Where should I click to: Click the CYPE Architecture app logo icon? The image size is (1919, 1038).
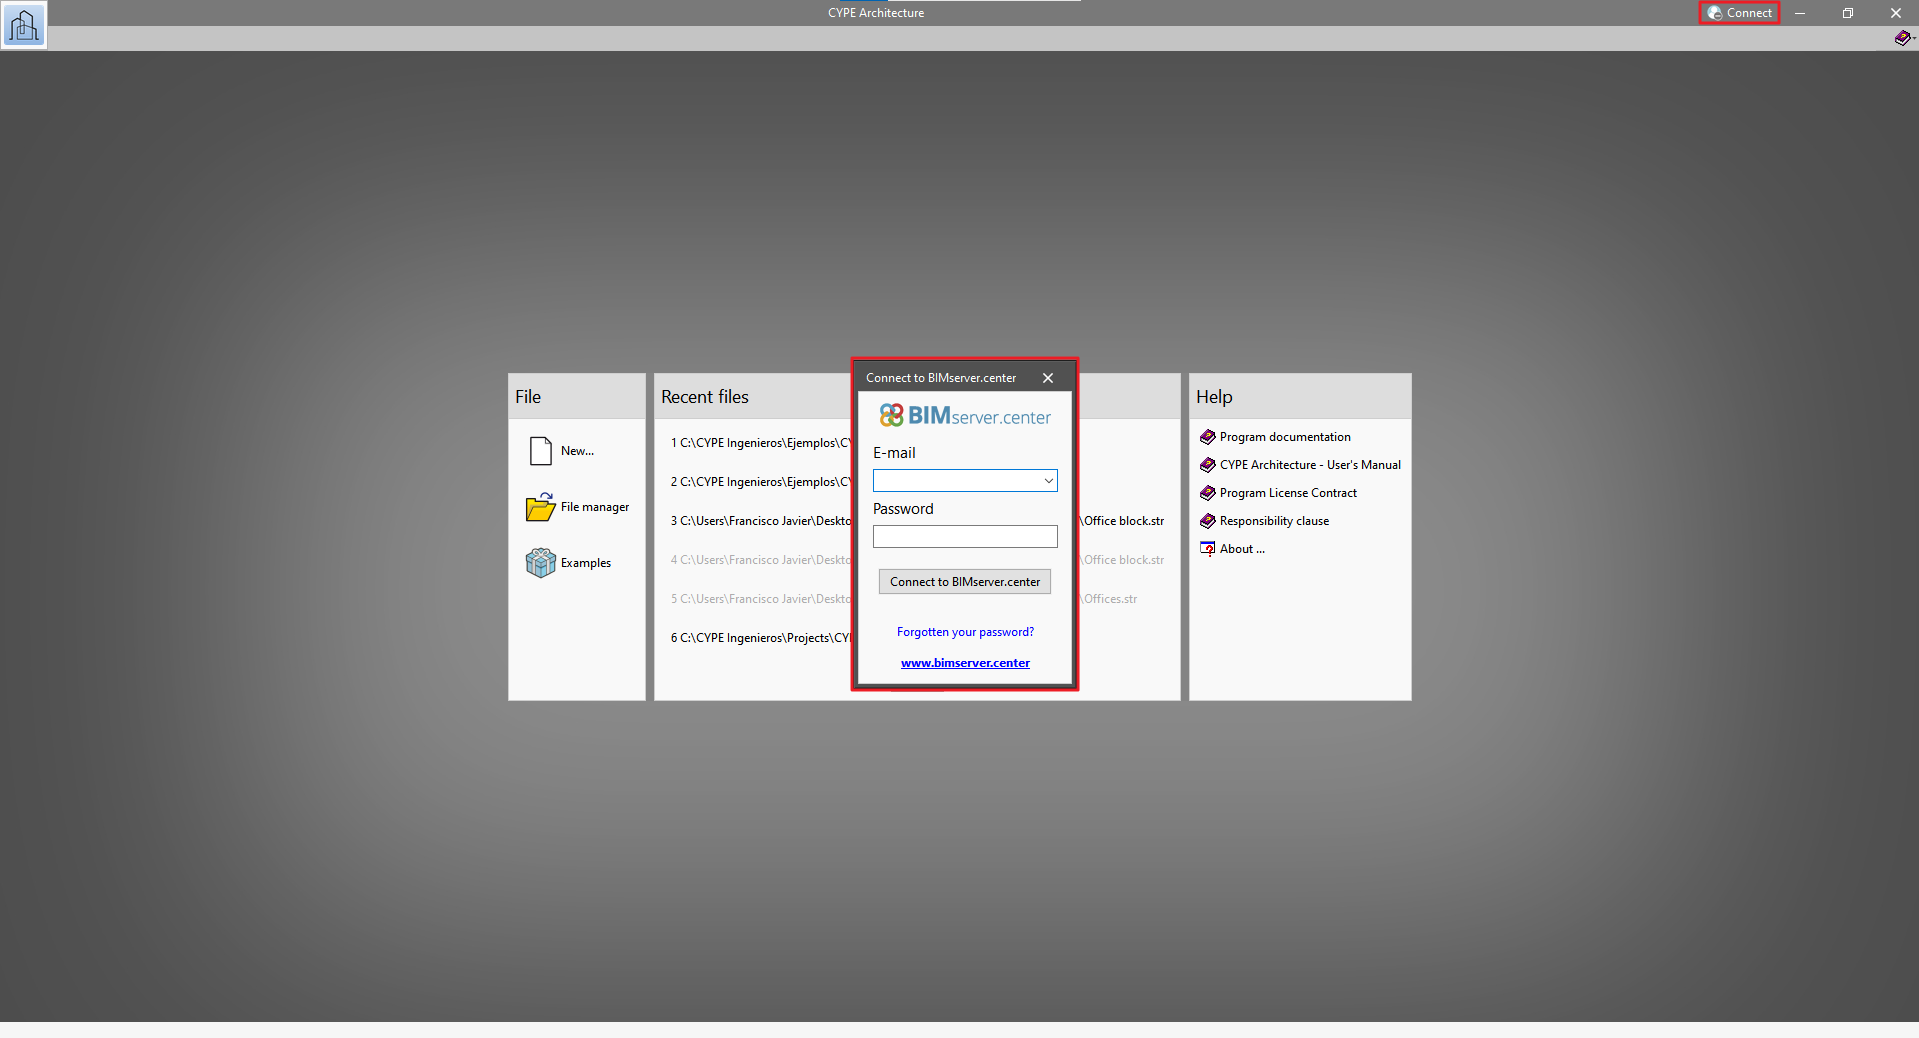pyautogui.click(x=23, y=25)
